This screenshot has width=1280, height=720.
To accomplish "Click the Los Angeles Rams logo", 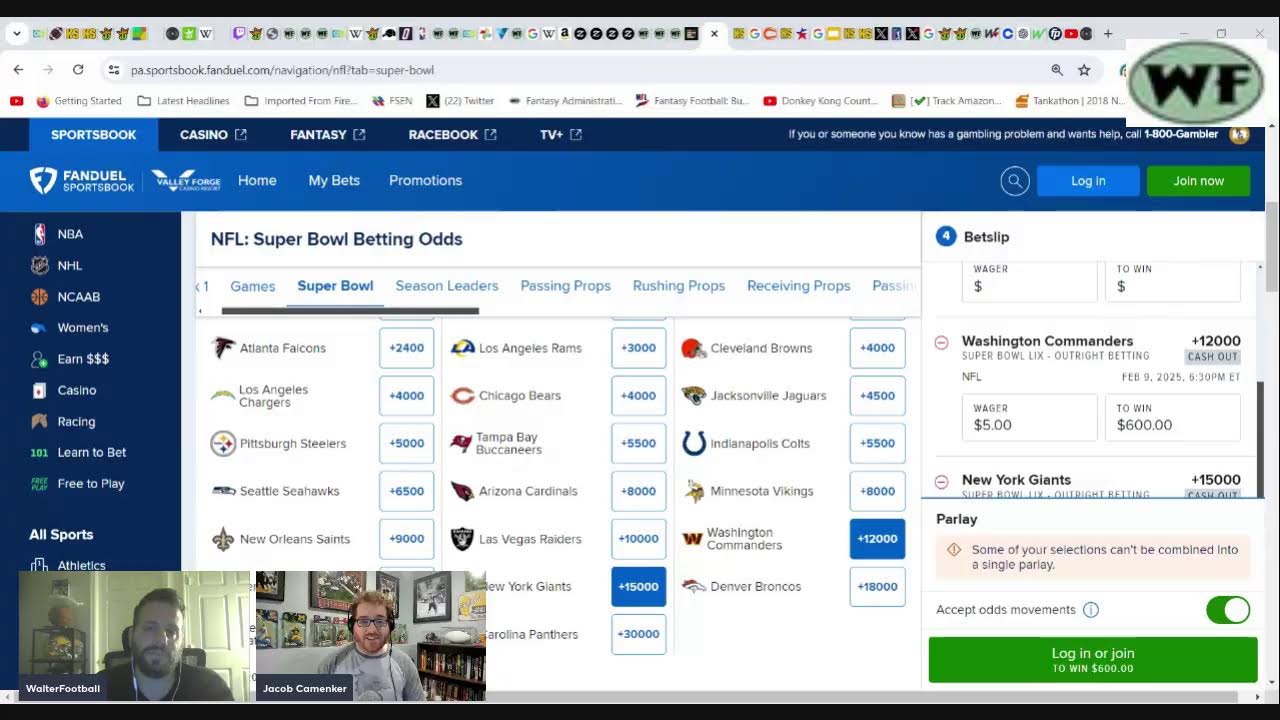I will [462, 348].
